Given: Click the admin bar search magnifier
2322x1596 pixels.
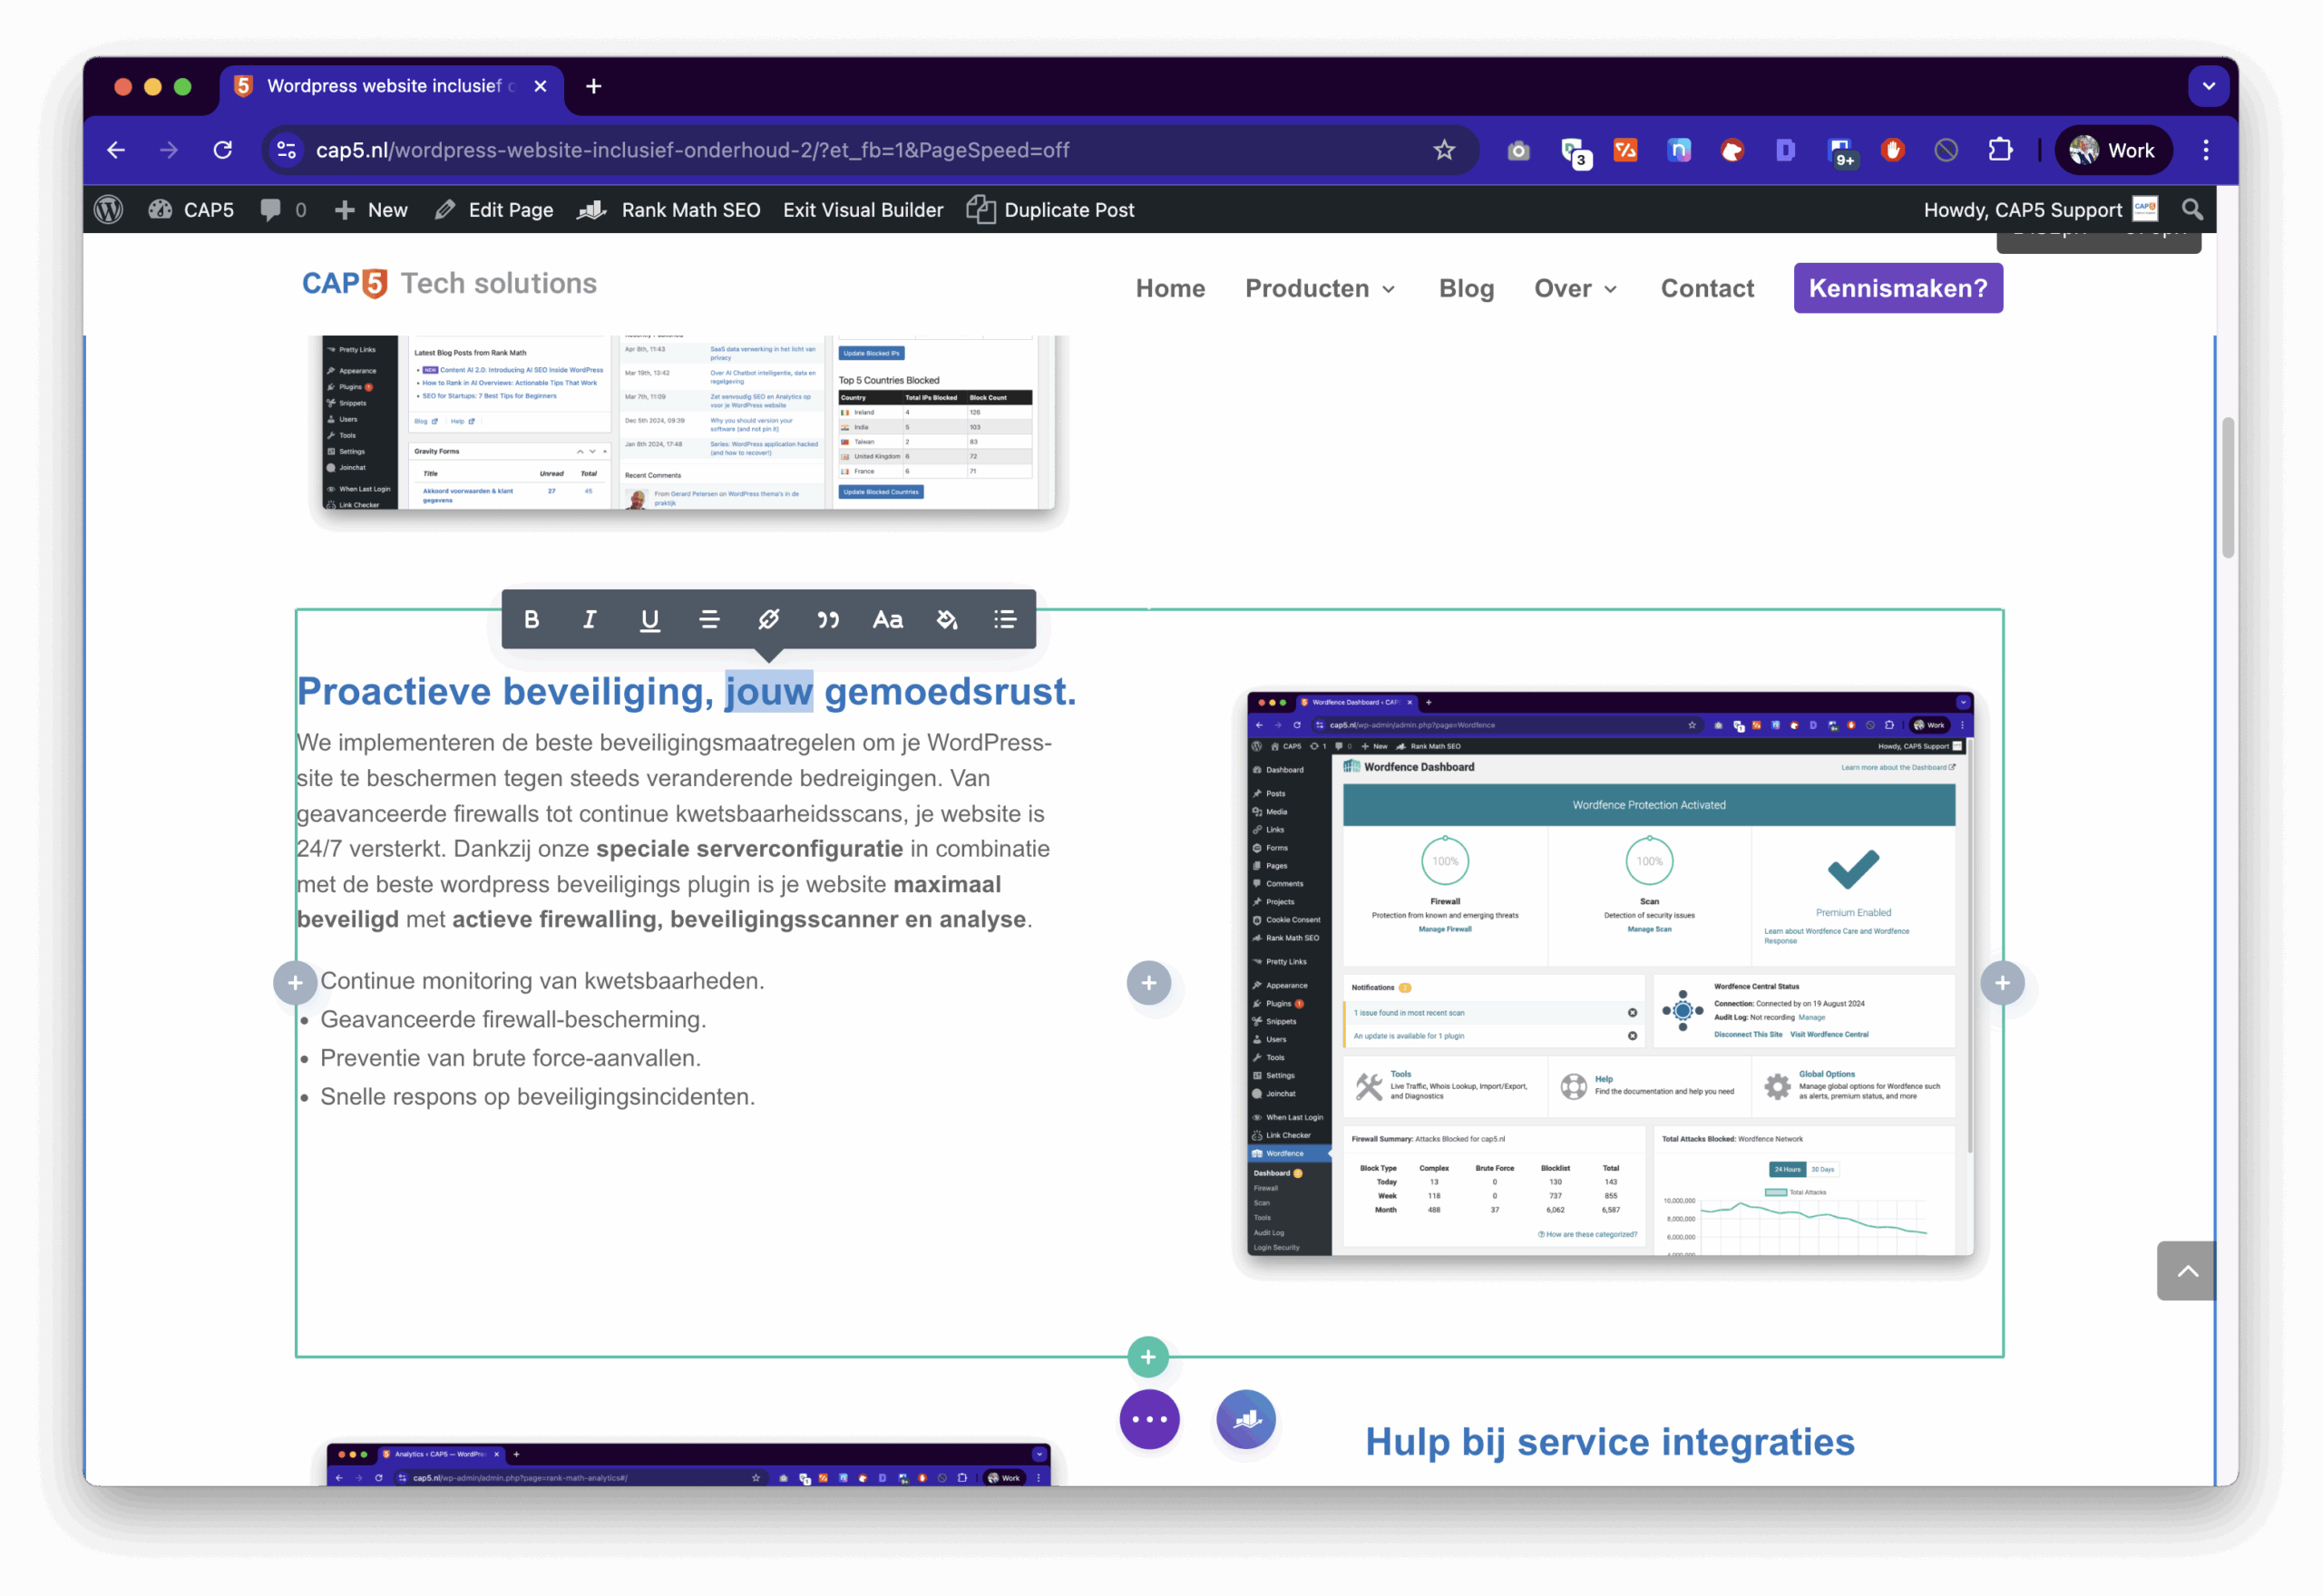Looking at the screenshot, I should pos(2192,209).
